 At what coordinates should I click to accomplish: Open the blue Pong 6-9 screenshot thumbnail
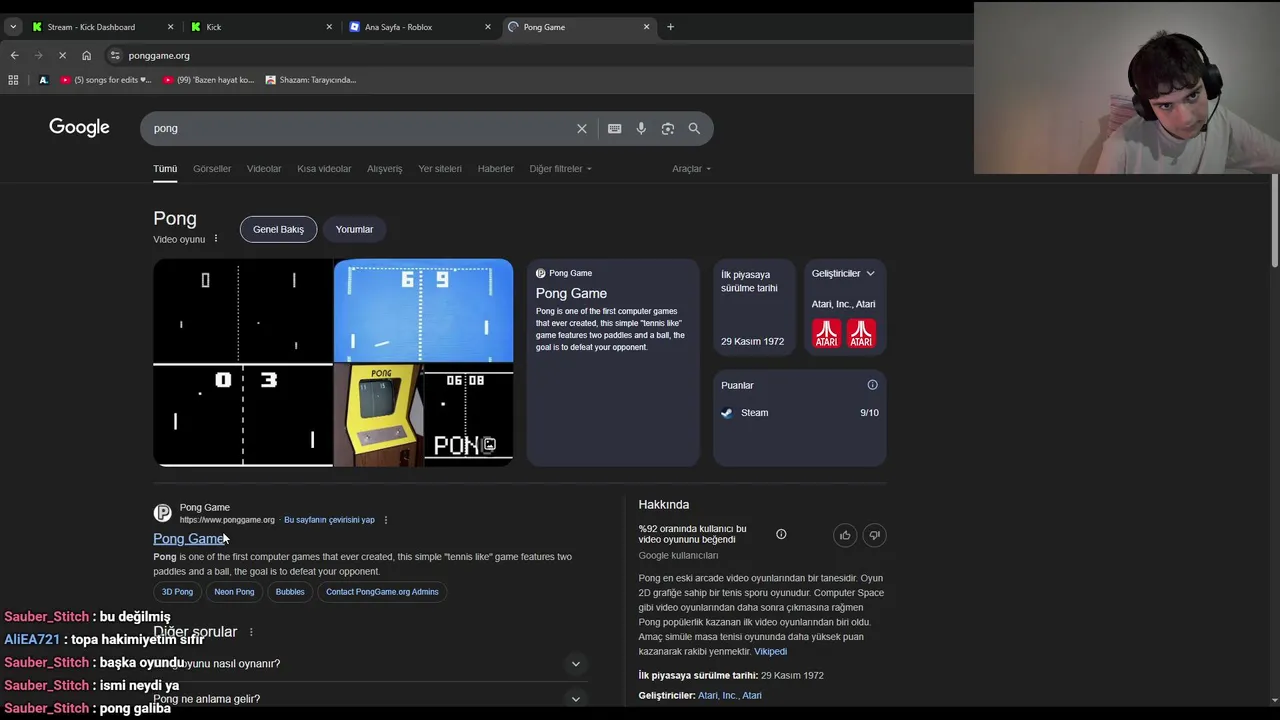point(423,311)
